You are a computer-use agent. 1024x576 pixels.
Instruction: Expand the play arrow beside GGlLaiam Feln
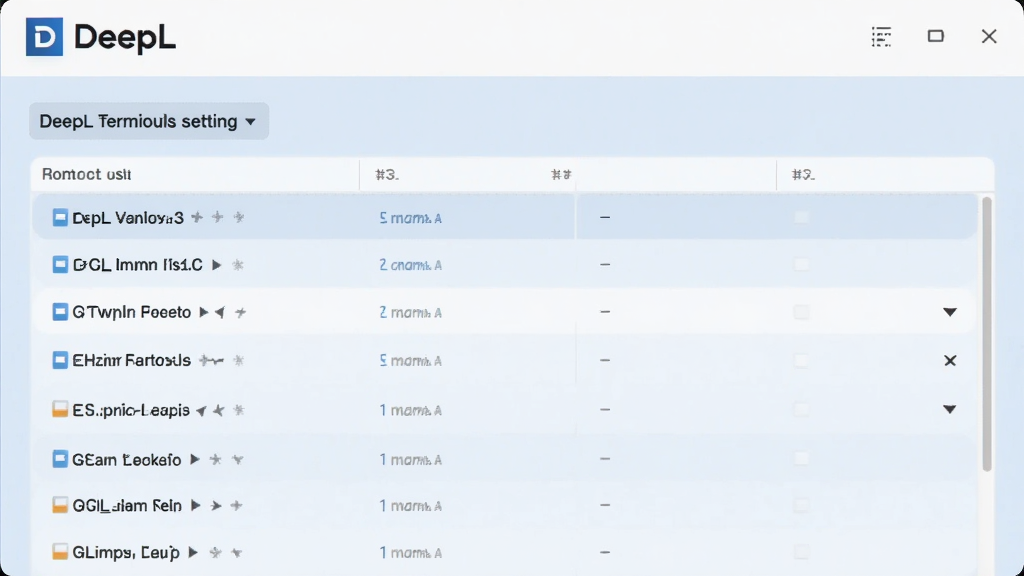click(x=195, y=505)
